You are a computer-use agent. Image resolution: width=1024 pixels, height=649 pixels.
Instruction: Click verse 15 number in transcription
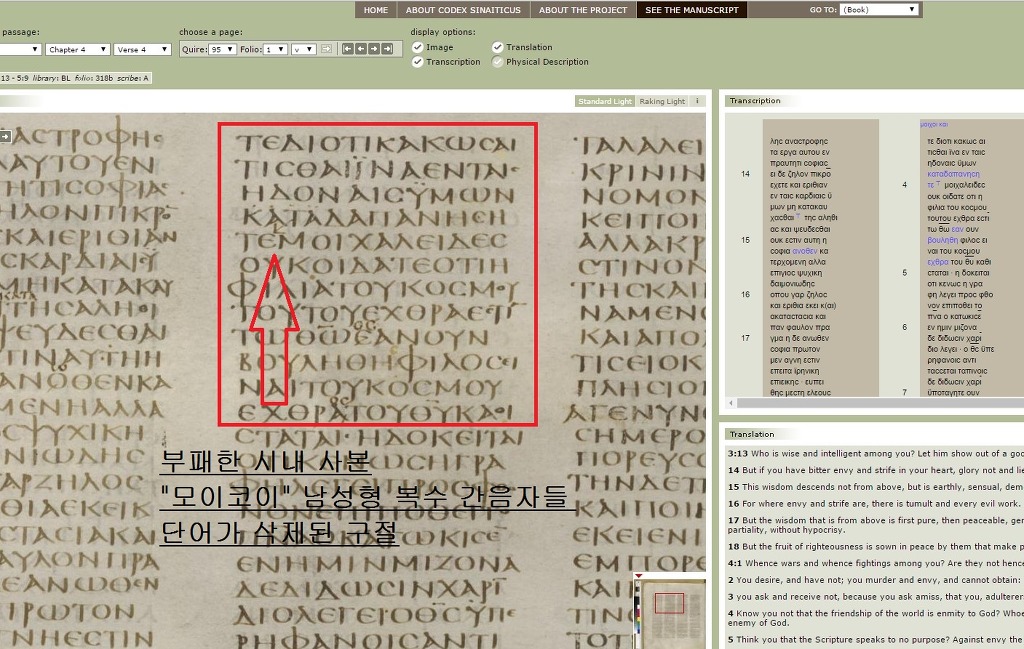pyautogui.click(x=745, y=240)
